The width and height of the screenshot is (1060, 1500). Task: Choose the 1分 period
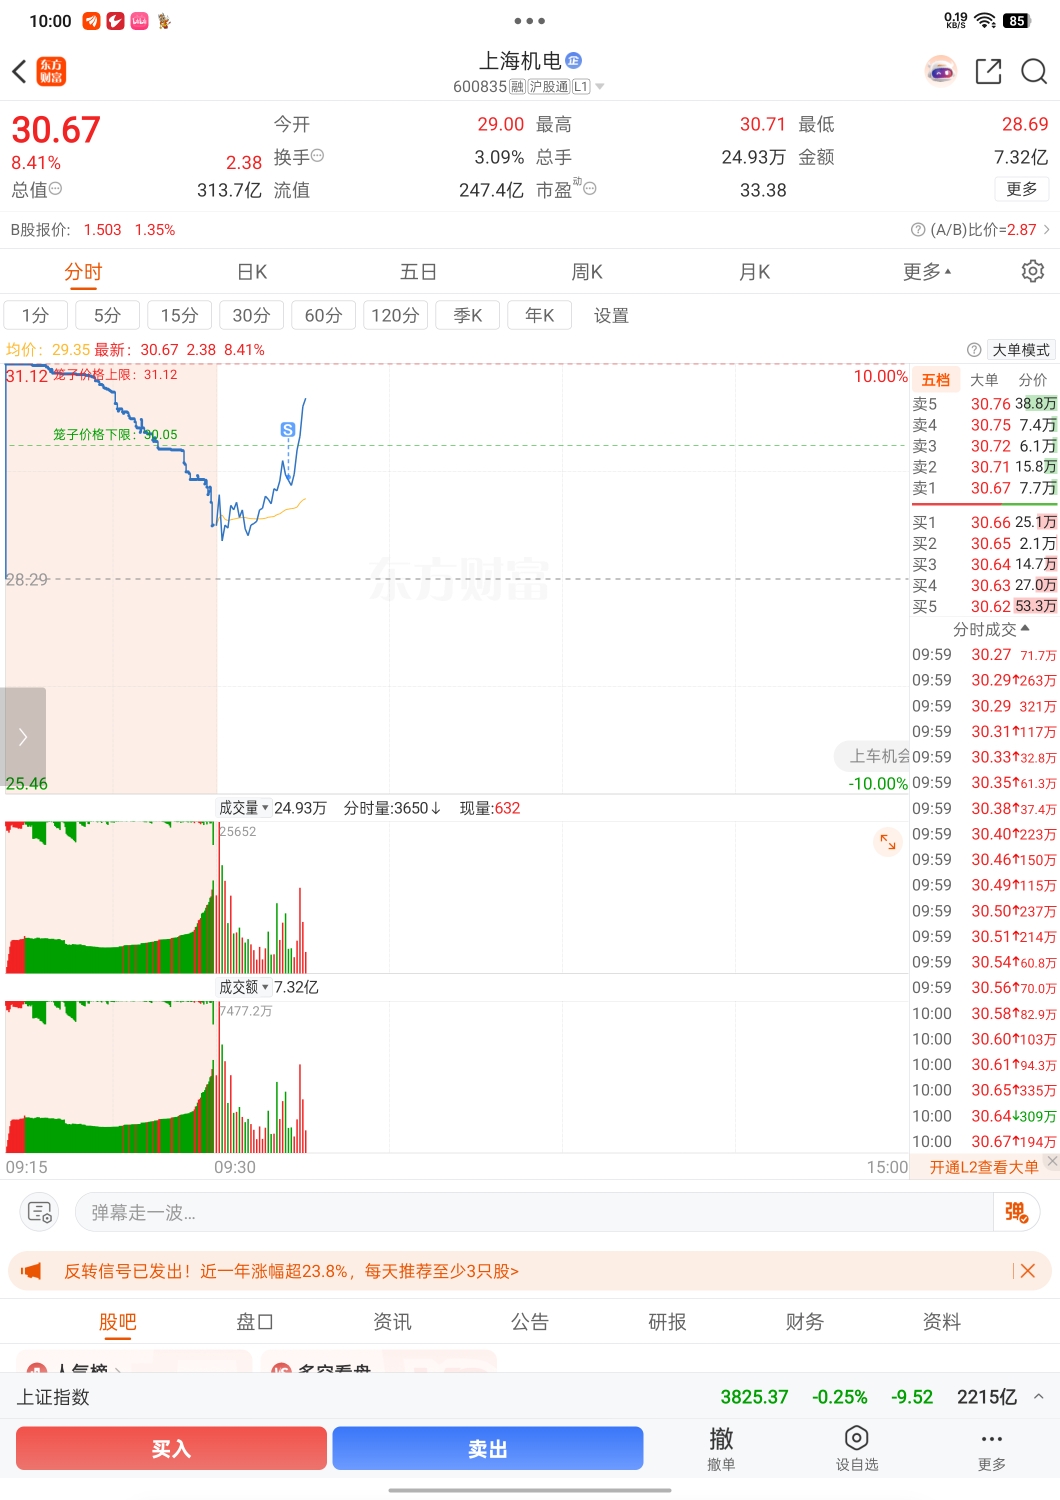(x=36, y=315)
